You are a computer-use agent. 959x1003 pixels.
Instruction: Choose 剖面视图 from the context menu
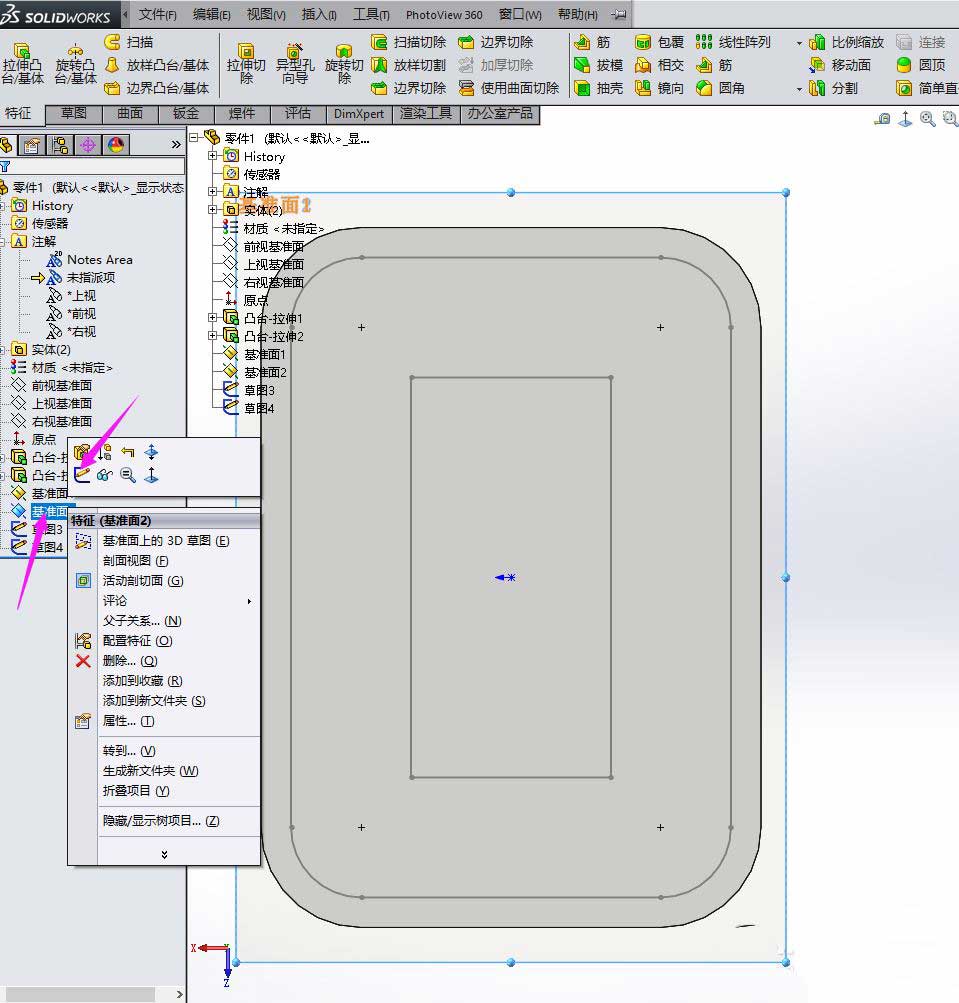pos(164,560)
